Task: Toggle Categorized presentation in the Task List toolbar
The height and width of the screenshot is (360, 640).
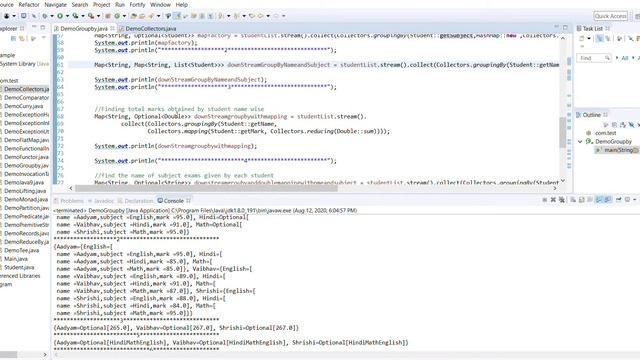Action: 599,38
